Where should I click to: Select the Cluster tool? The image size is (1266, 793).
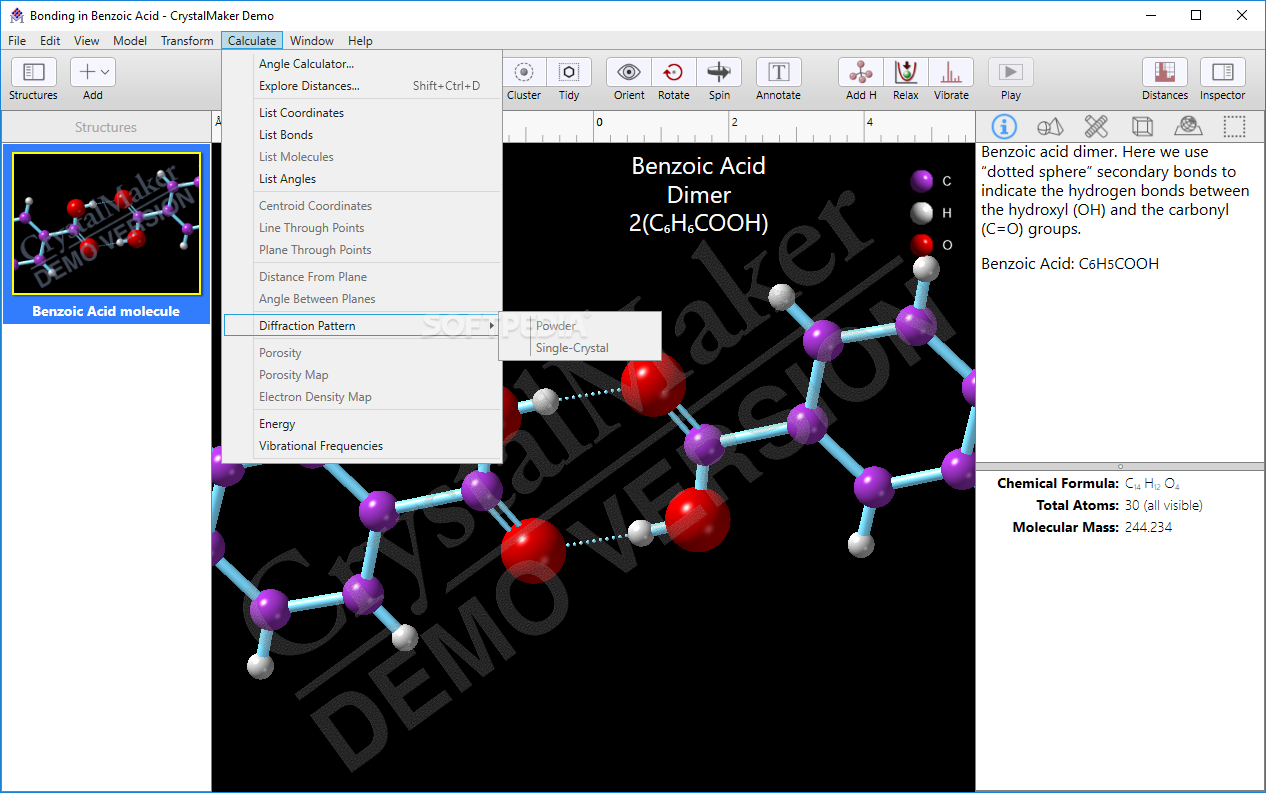click(524, 73)
